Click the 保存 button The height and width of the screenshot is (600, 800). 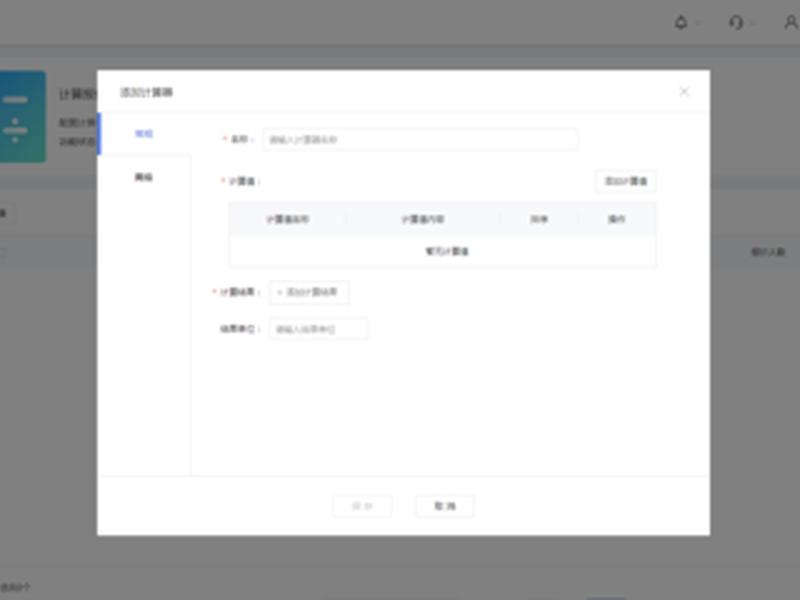[362, 506]
